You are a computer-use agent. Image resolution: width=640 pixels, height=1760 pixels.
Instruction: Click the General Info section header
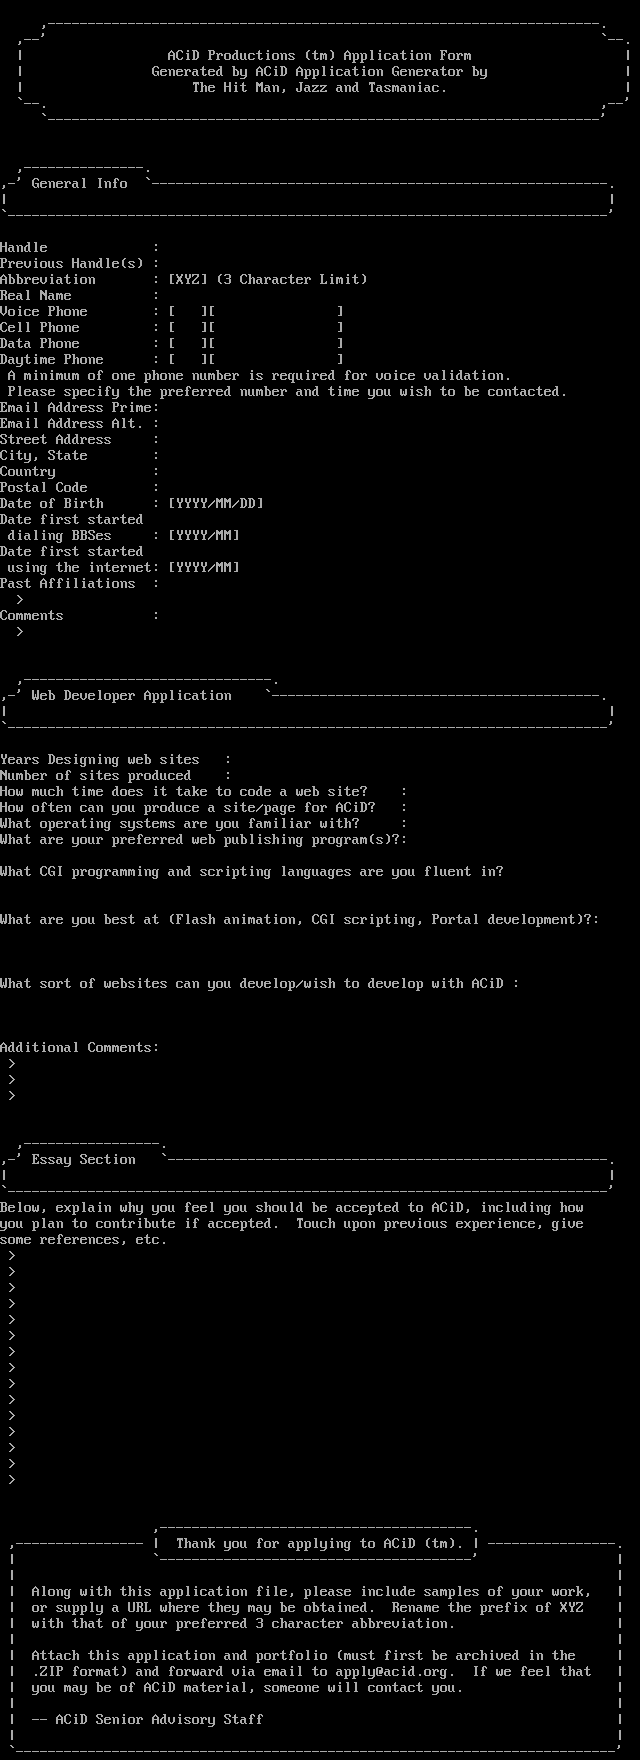click(x=79, y=184)
